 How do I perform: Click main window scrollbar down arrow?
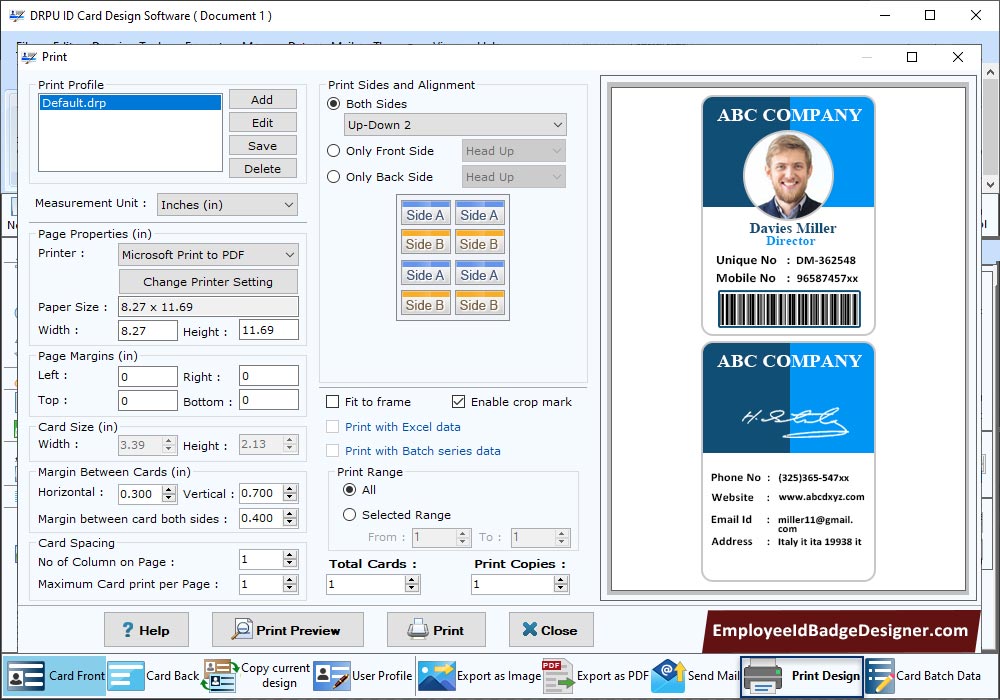(990, 184)
